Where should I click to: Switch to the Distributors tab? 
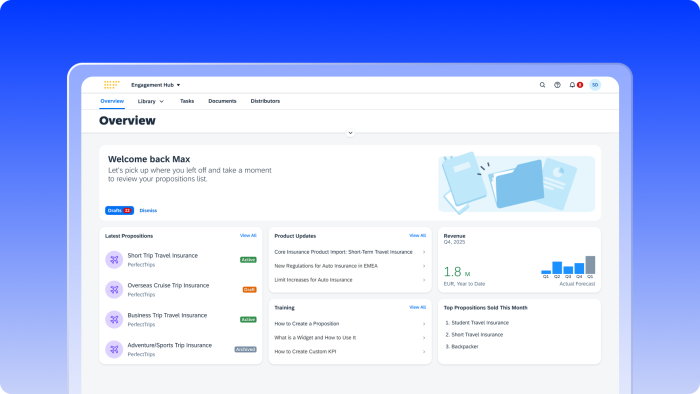(265, 101)
